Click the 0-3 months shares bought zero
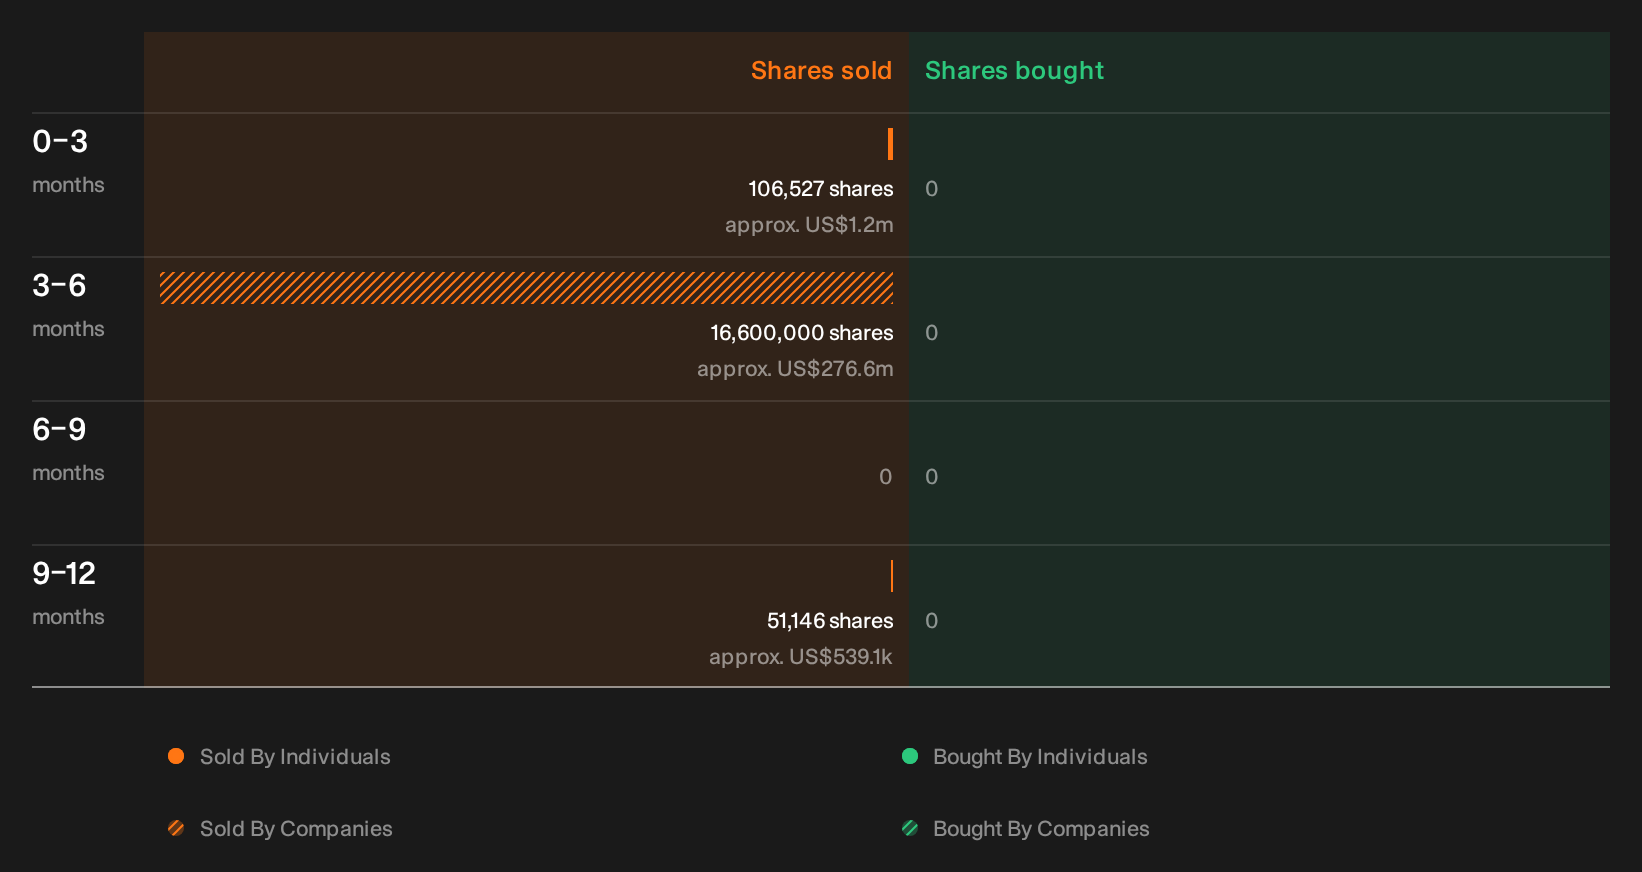 pyautogui.click(x=931, y=189)
